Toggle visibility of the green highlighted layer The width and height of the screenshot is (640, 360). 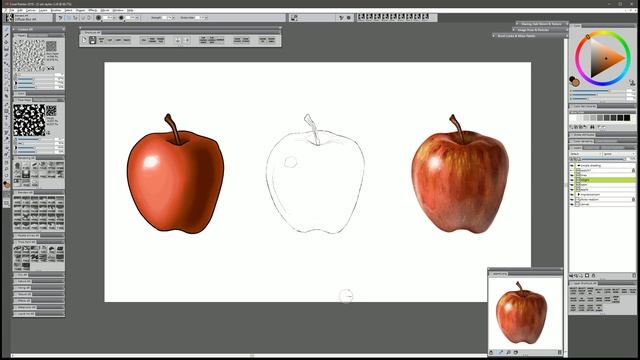572,180
